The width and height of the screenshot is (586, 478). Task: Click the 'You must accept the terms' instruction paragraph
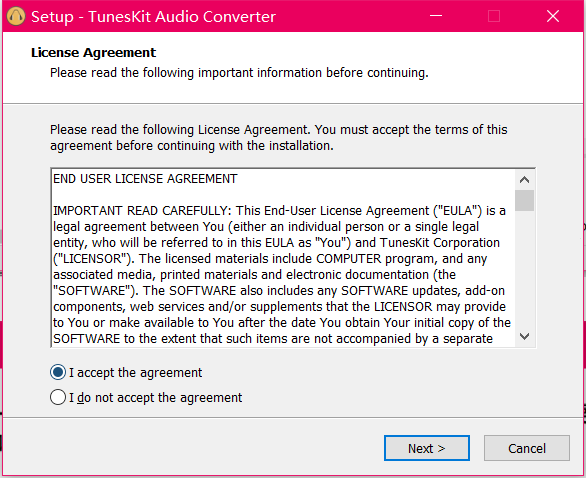pos(279,138)
